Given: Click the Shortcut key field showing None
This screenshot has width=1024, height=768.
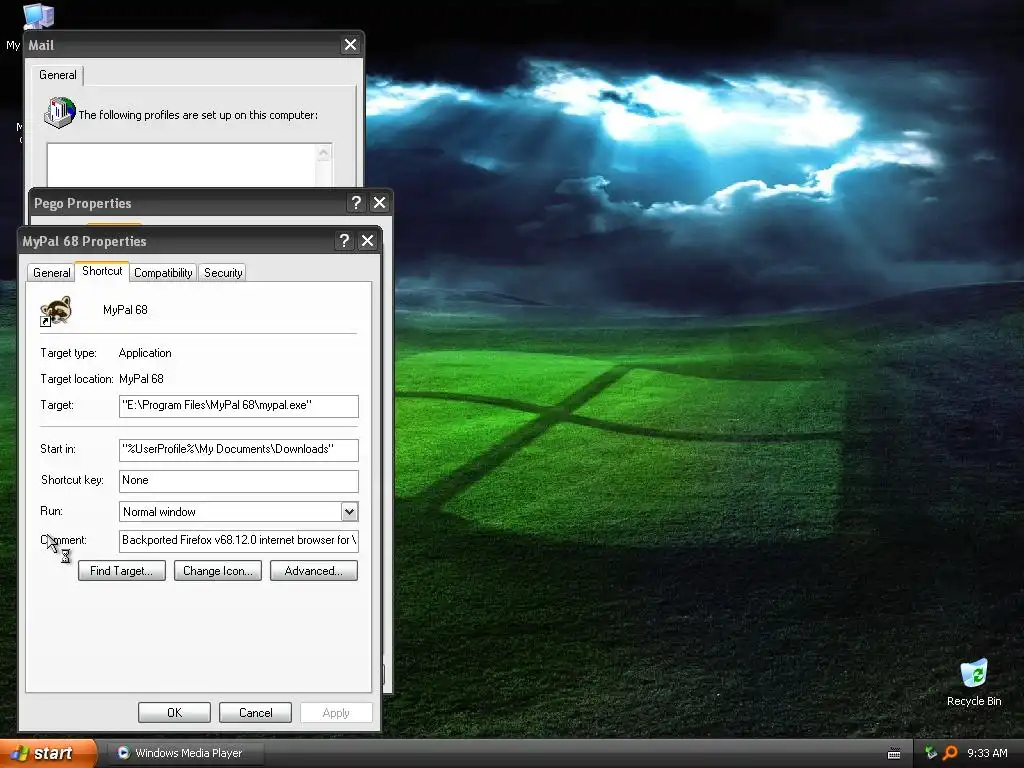Looking at the screenshot, I should [x=238, y=481].
